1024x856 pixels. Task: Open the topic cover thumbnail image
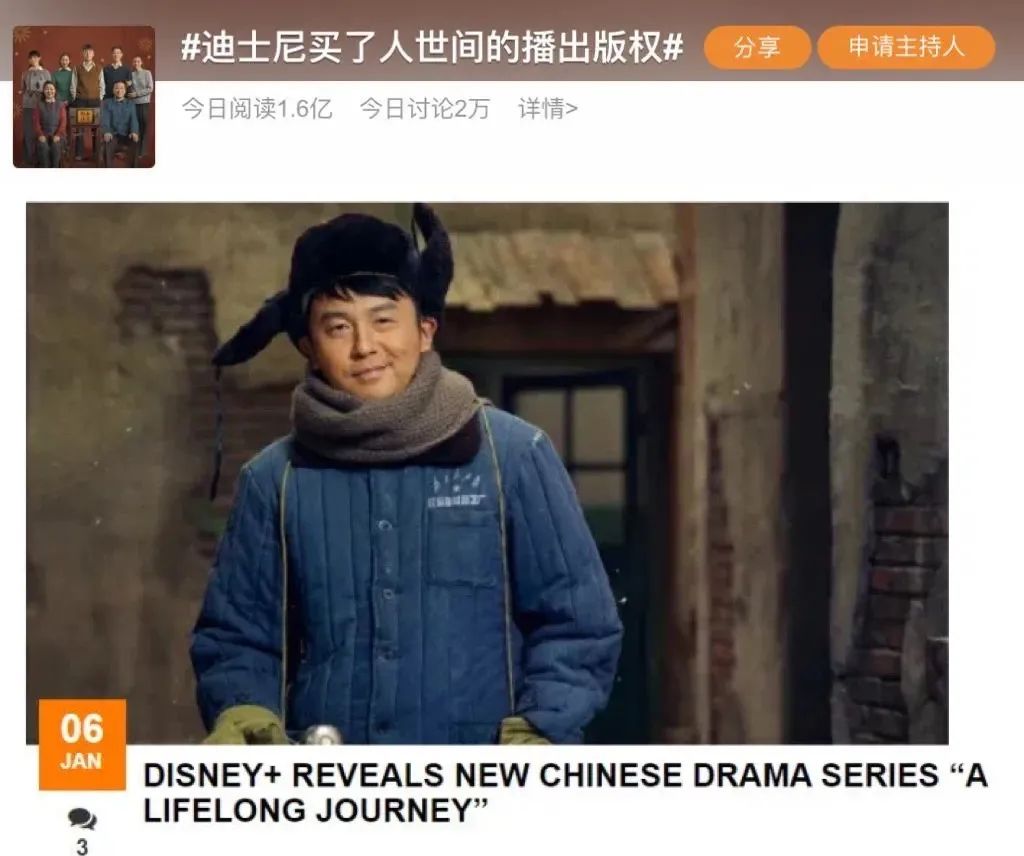[x=84, y=97]
